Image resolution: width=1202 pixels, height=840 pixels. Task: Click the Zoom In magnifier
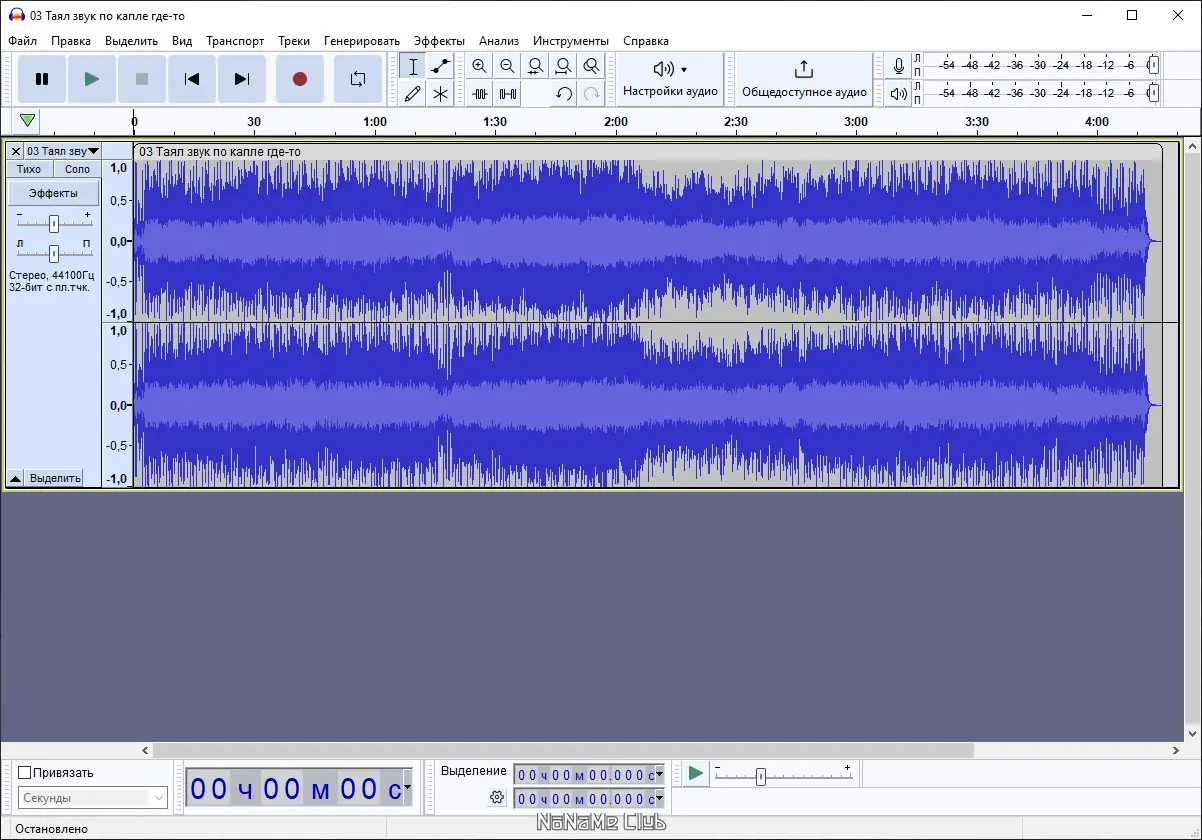pos(480,67)
